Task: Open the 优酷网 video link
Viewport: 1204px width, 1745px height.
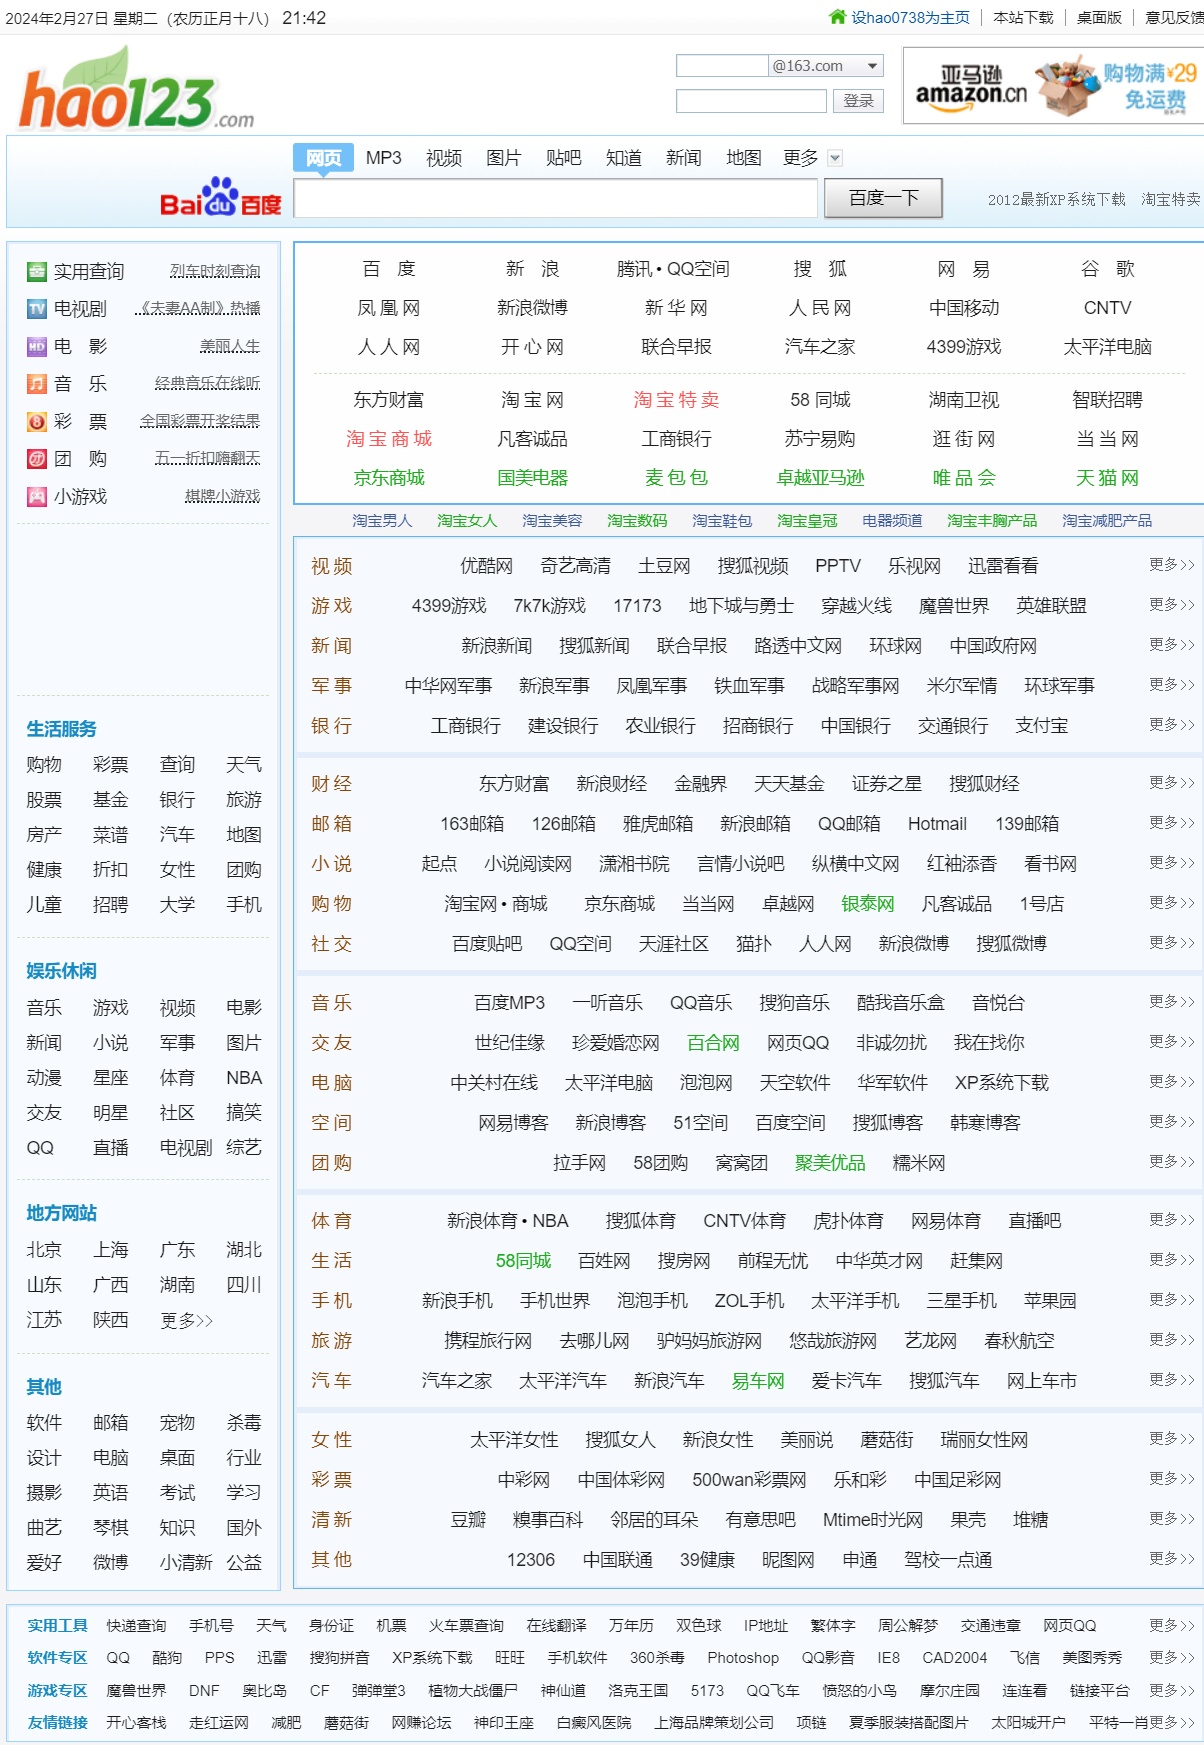Action: coord(486,566)
